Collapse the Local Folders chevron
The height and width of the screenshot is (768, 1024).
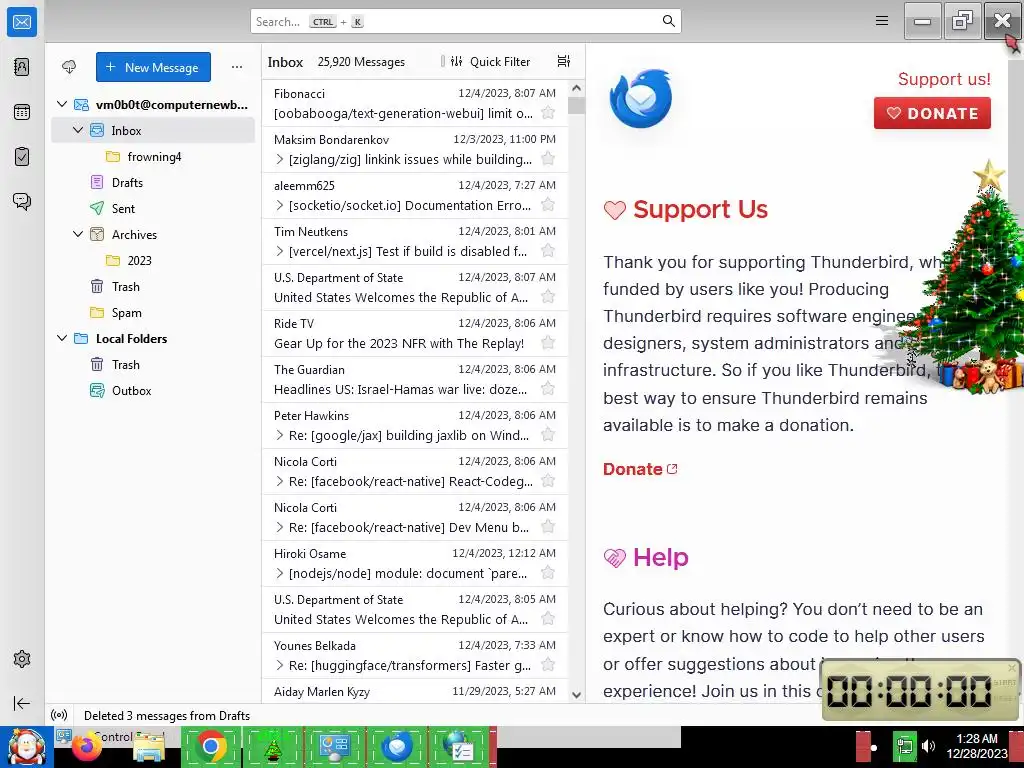tap(62, 338)
